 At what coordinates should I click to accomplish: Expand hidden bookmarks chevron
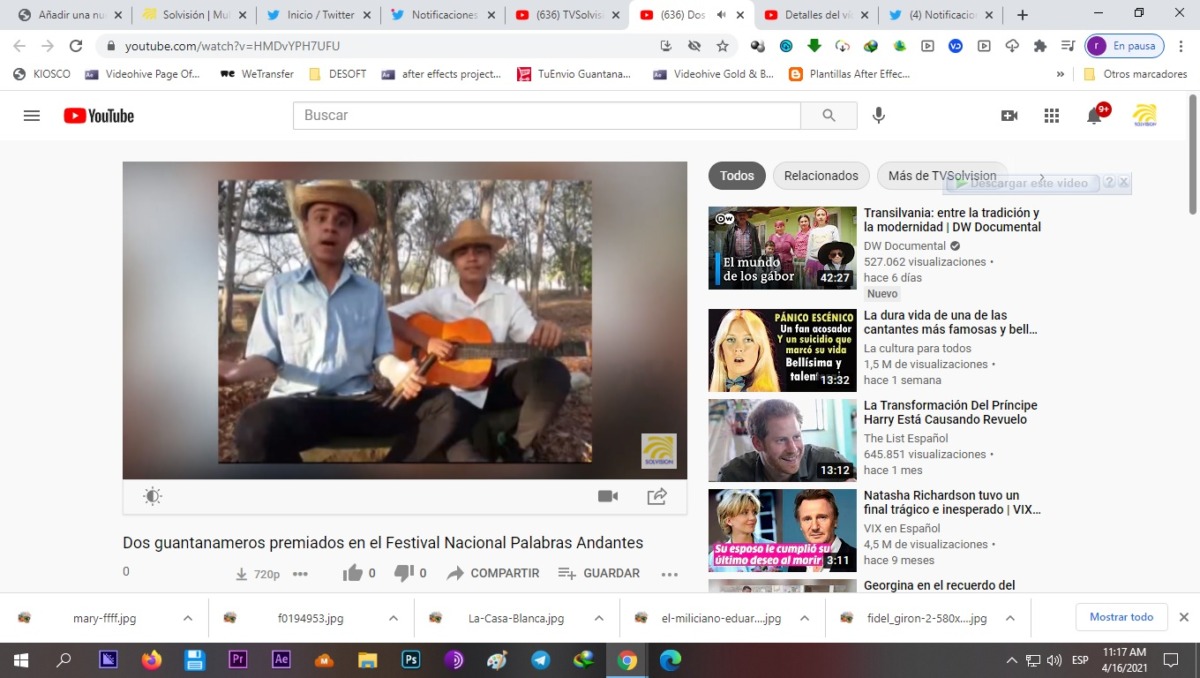coord(1060,74)
